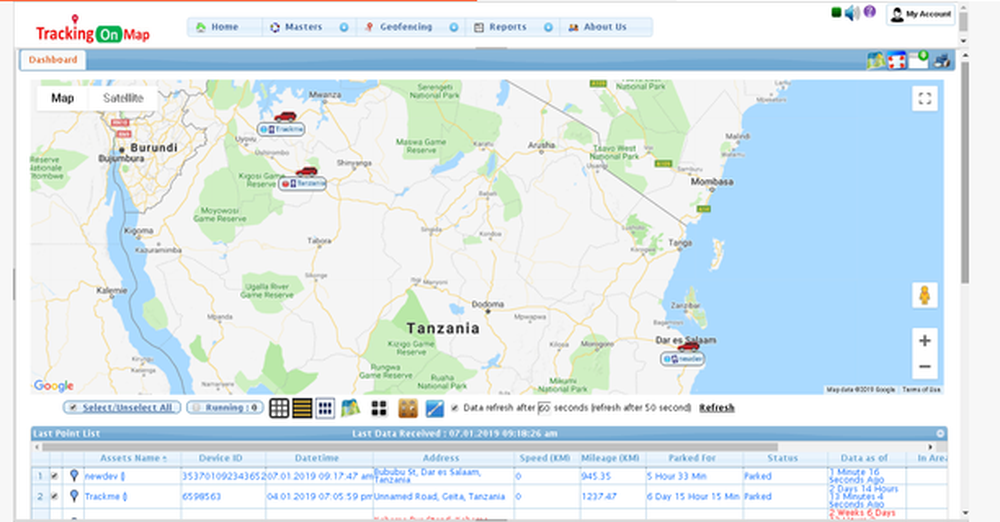This screenshot has width=1000, height=522.
Task: Click the location pin in newdev row
Action: click(x=74, y=475)
